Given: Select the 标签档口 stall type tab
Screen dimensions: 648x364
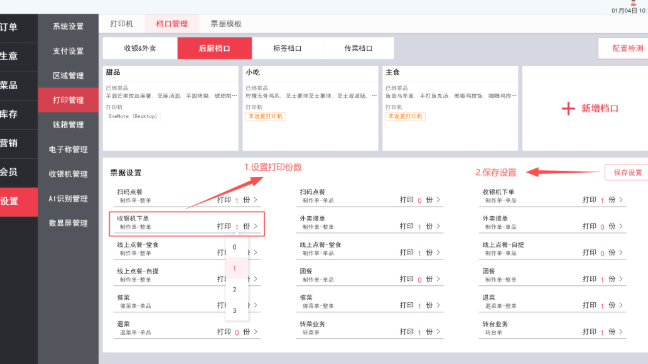Looking at the screenshot, I should click(x=288, y=48).
